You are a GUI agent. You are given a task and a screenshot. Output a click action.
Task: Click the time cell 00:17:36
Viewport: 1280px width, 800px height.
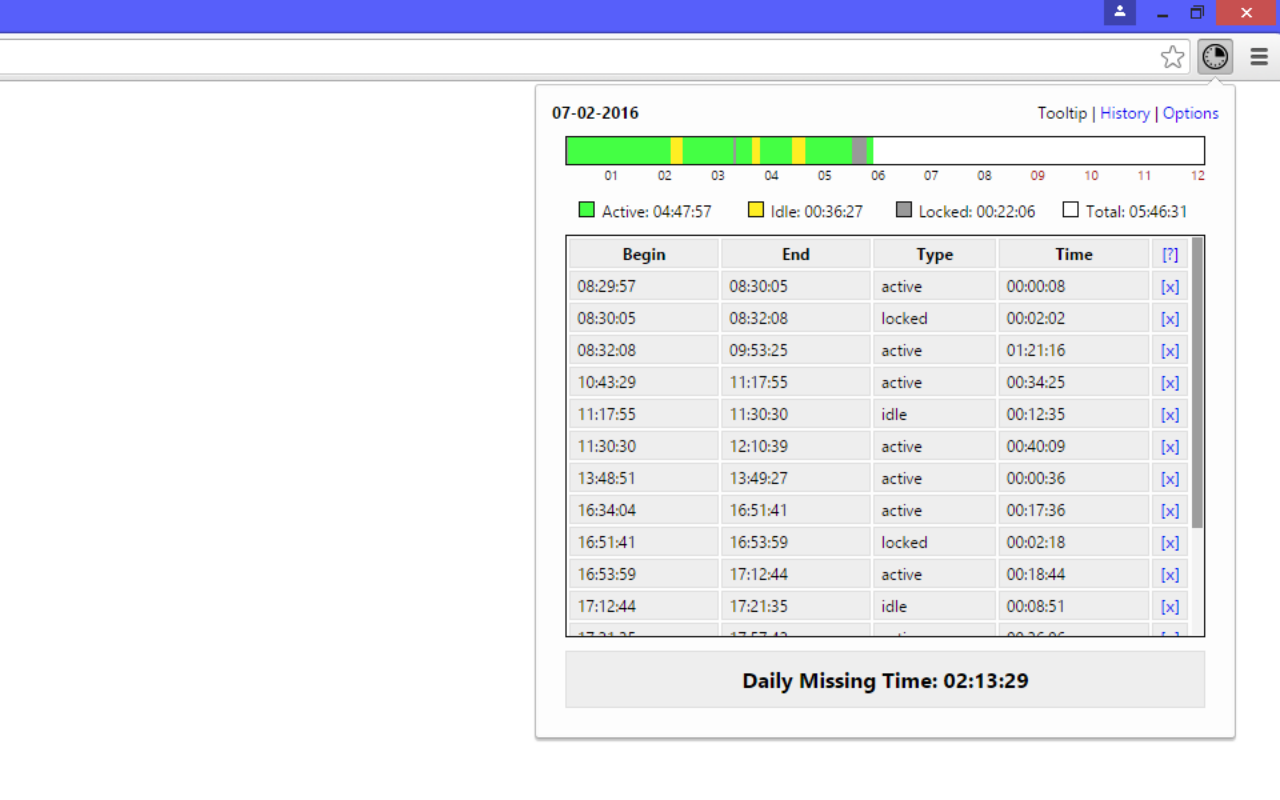pyautogui.click(x=1074, y=510)
